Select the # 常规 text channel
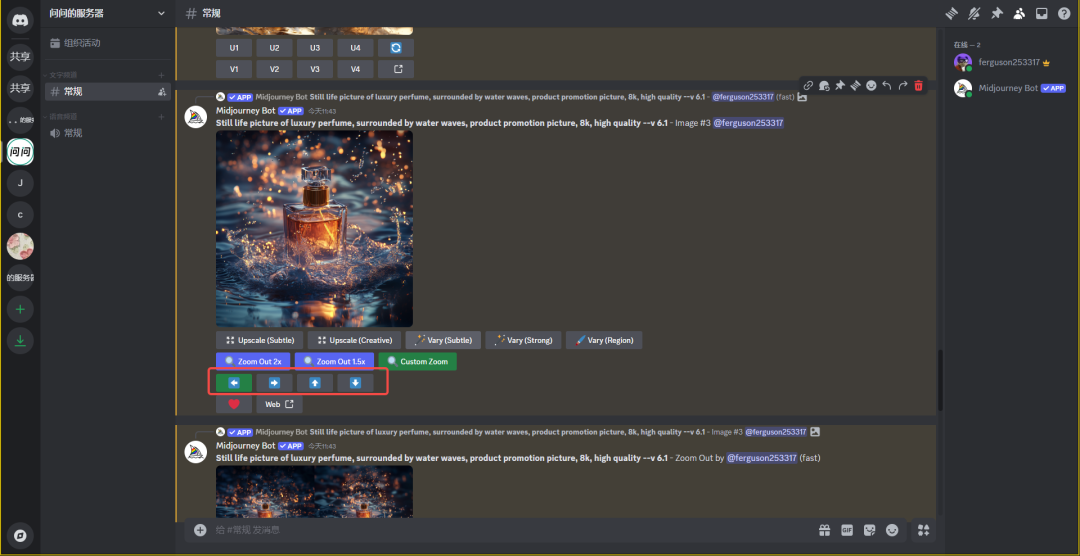This screenshot has height=556, width=1080. [x=107, y=92]
